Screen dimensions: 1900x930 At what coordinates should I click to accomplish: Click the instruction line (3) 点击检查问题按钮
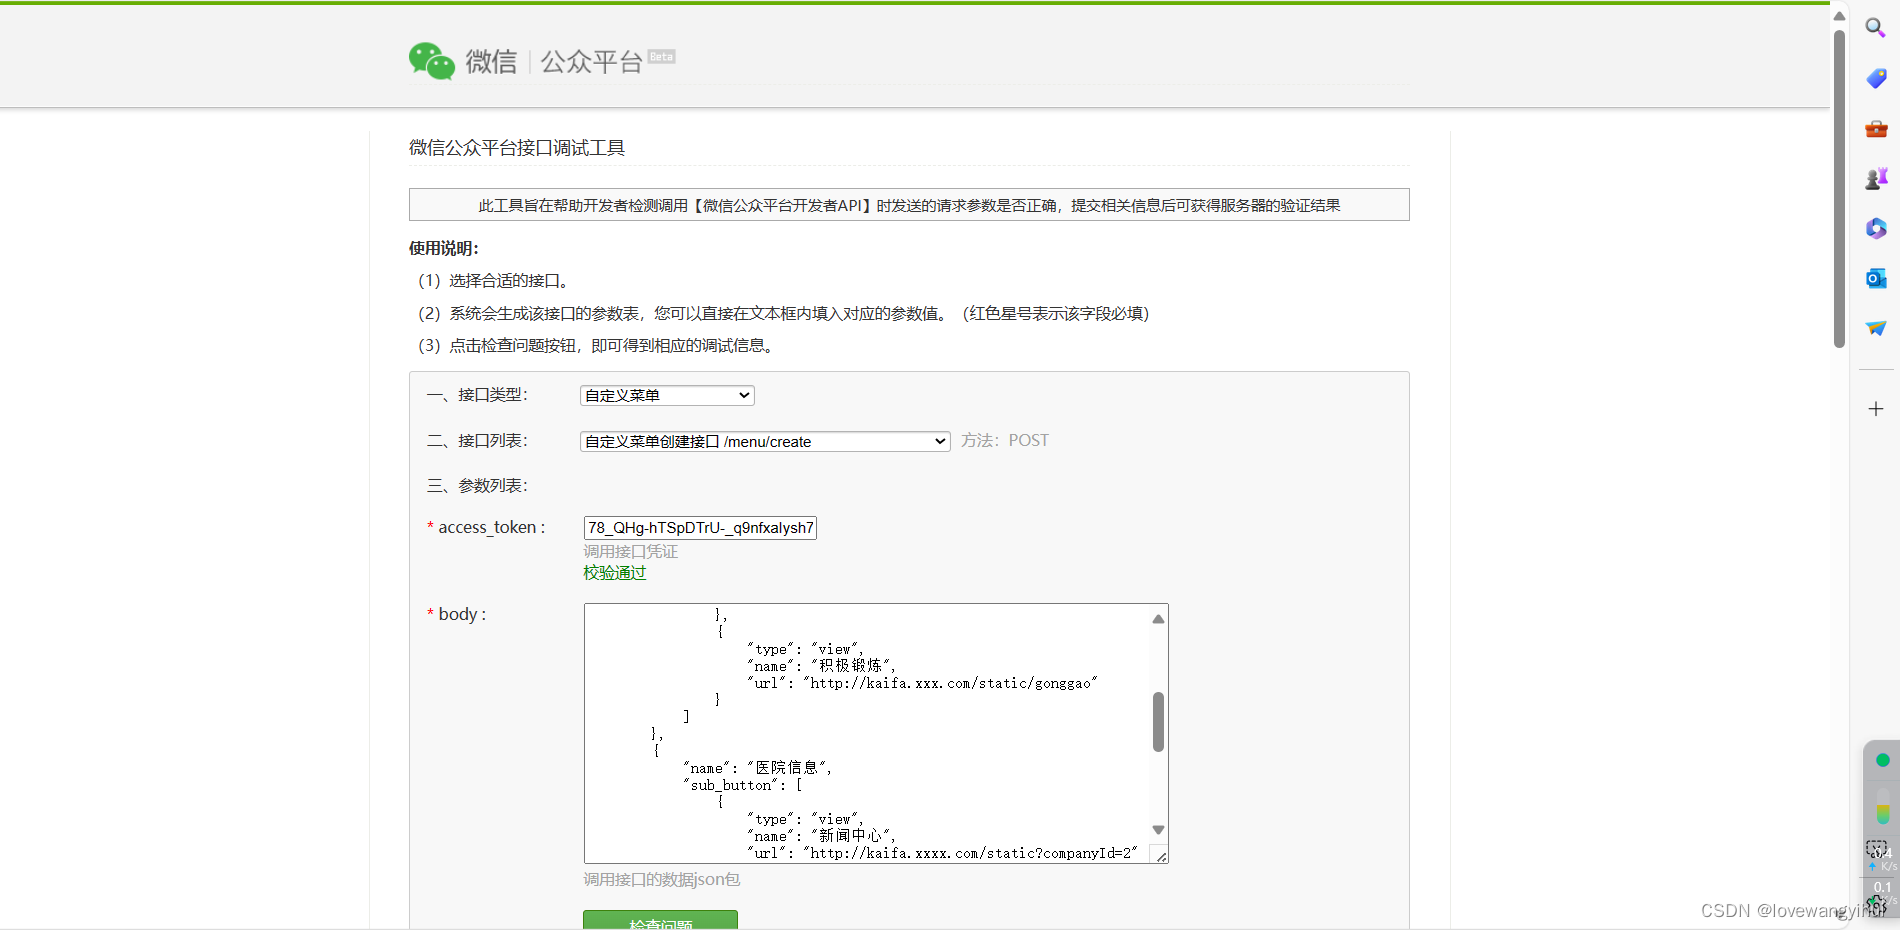(x=597, y=346)
